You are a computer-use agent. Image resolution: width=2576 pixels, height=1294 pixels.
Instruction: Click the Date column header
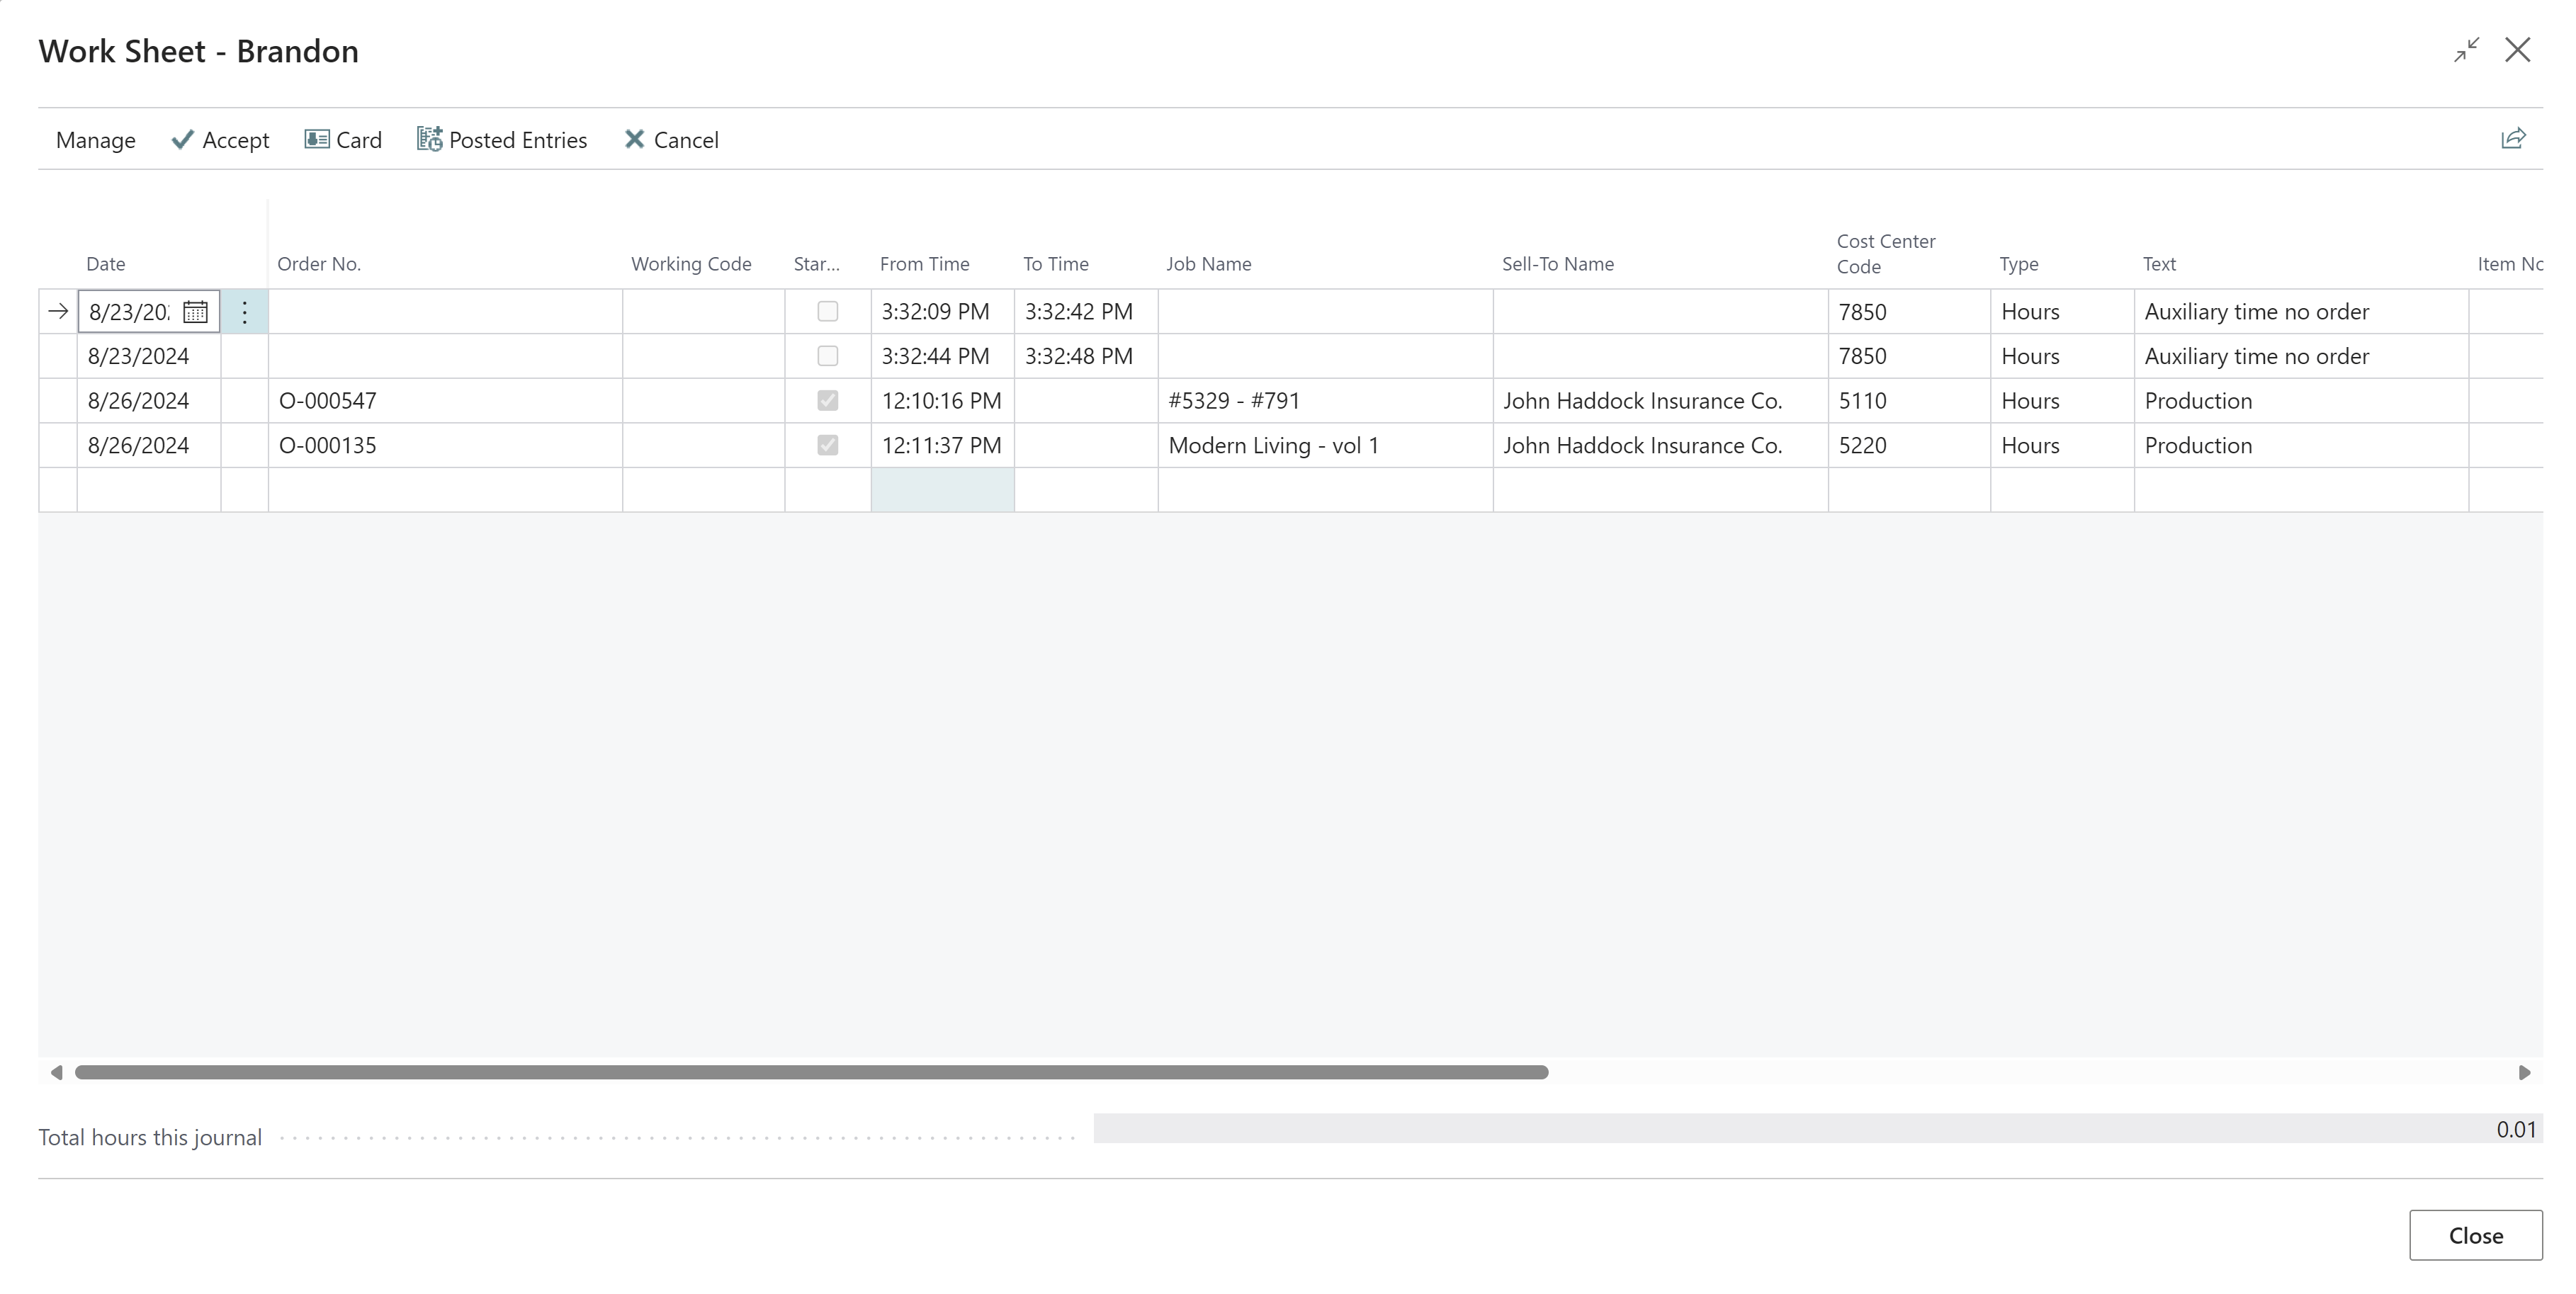pyautogui.click(x=106, y=264)
